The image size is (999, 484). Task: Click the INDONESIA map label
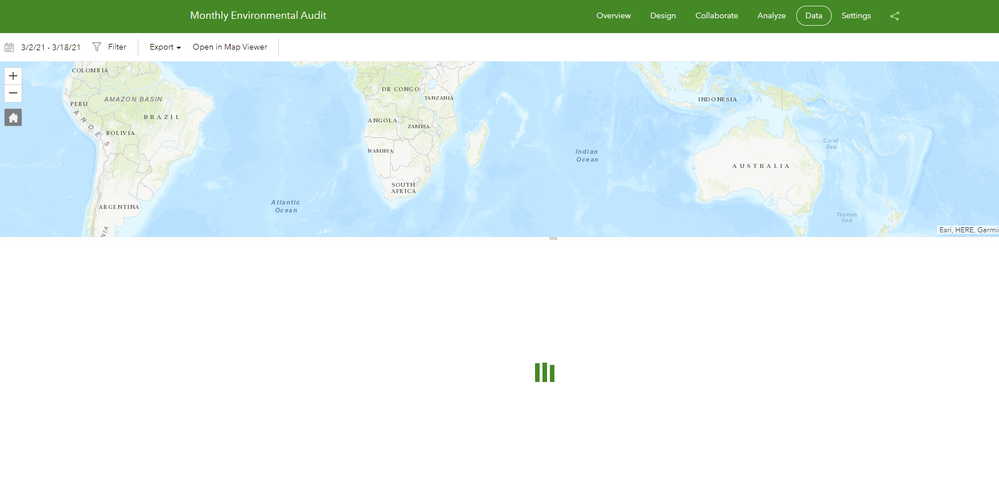pos(717,100)
